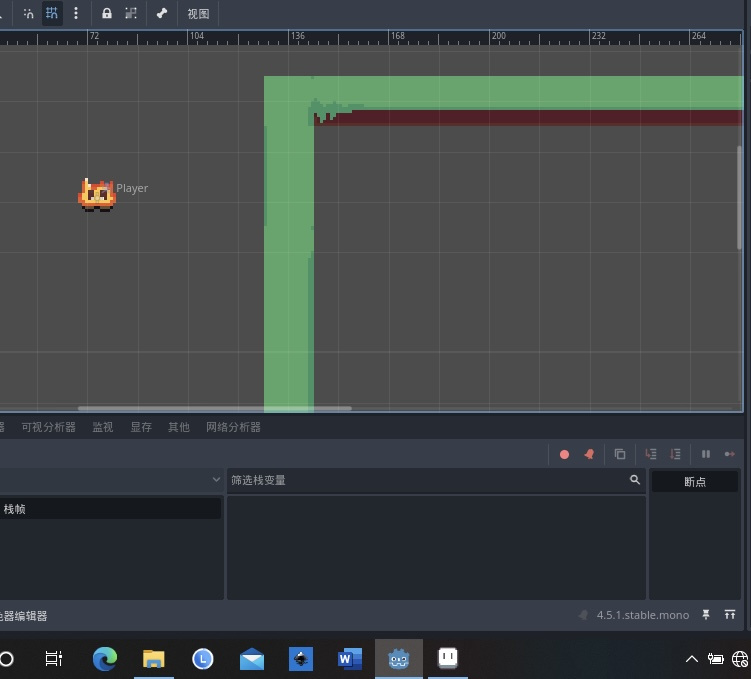The height and width of the screenshot is (679, 751).
Task: Click the debugger pause break button
Action: point(705,454)
